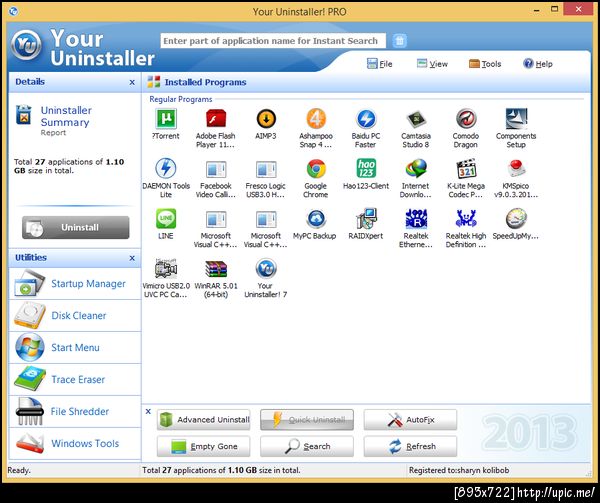Open Startup Manager utility
The width and height of the screenshot is (600, 503).
click(x=75, y=283)
